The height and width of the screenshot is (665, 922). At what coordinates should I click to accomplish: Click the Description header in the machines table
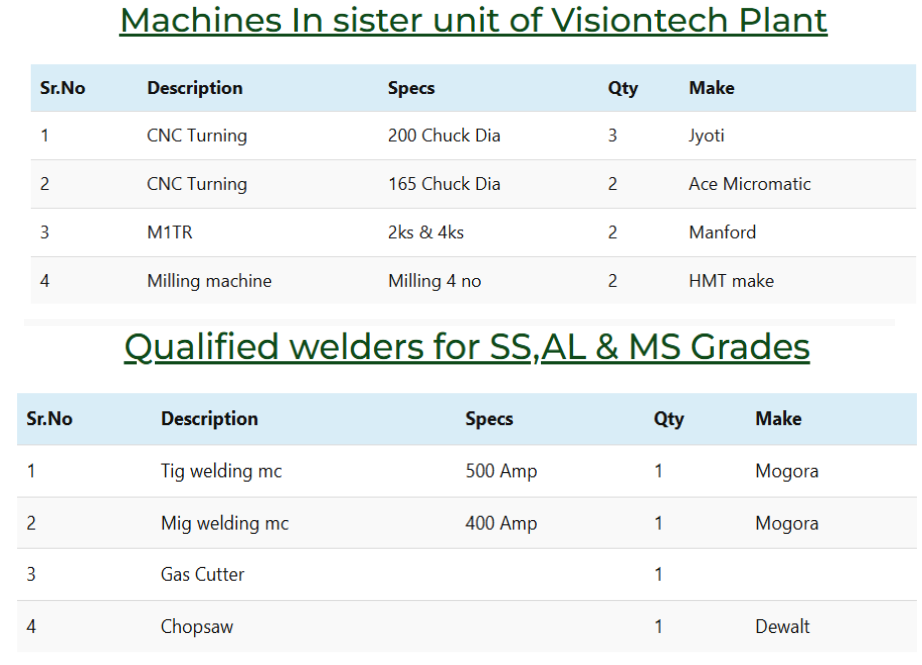pyautogui.click(x=195, y=88)
